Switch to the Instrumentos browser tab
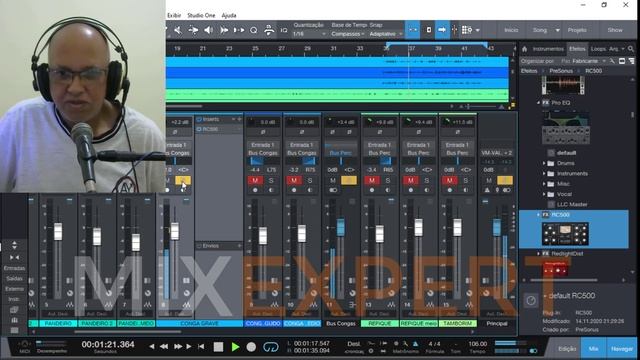The height and width of the screenshot is (360, 640). tap(548, 49)
